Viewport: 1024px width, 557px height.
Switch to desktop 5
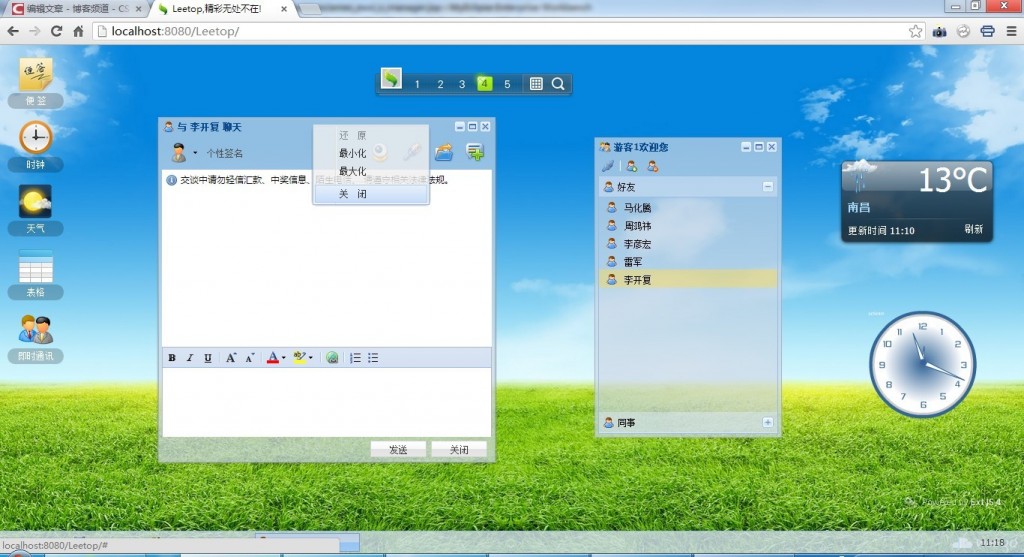pos(507,84)
